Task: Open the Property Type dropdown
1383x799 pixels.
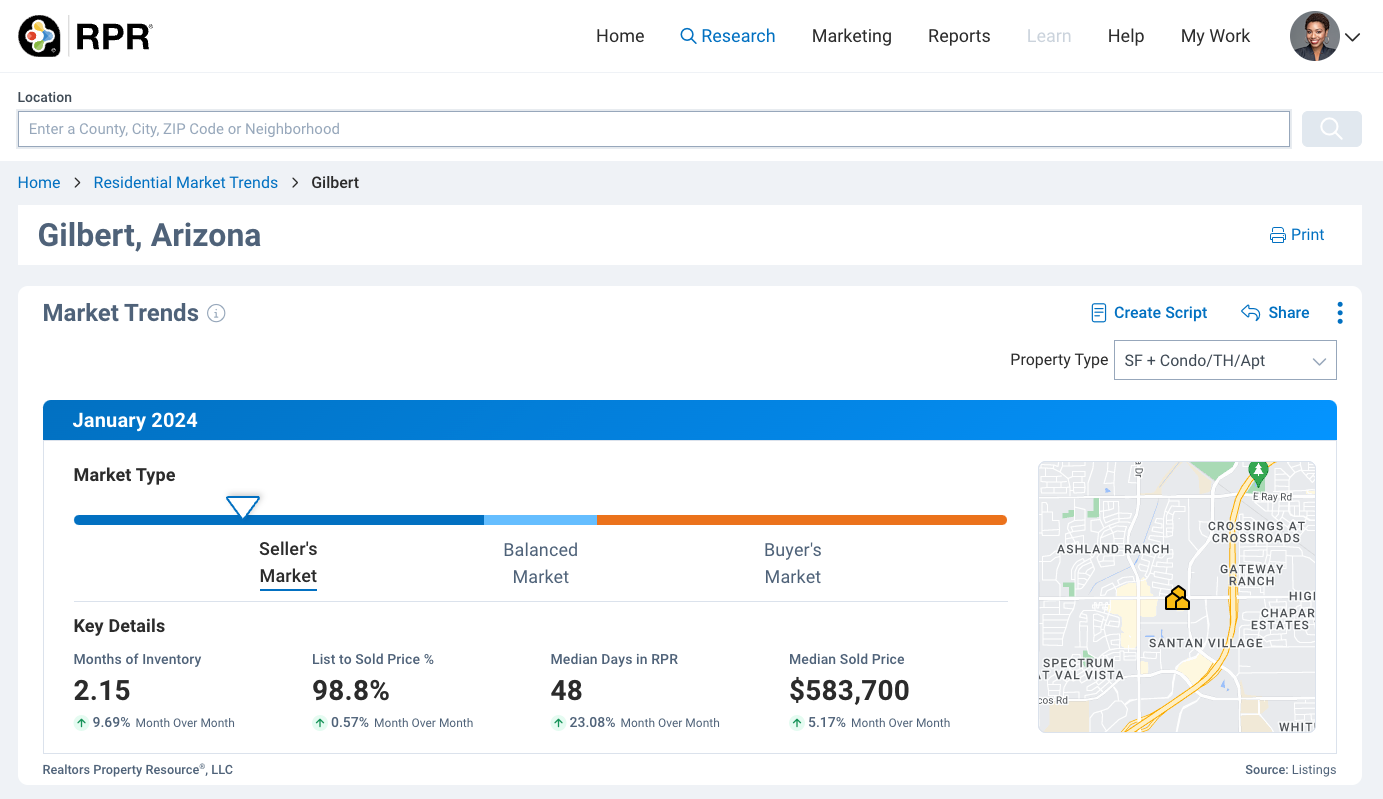Action: click(1225, 361)
